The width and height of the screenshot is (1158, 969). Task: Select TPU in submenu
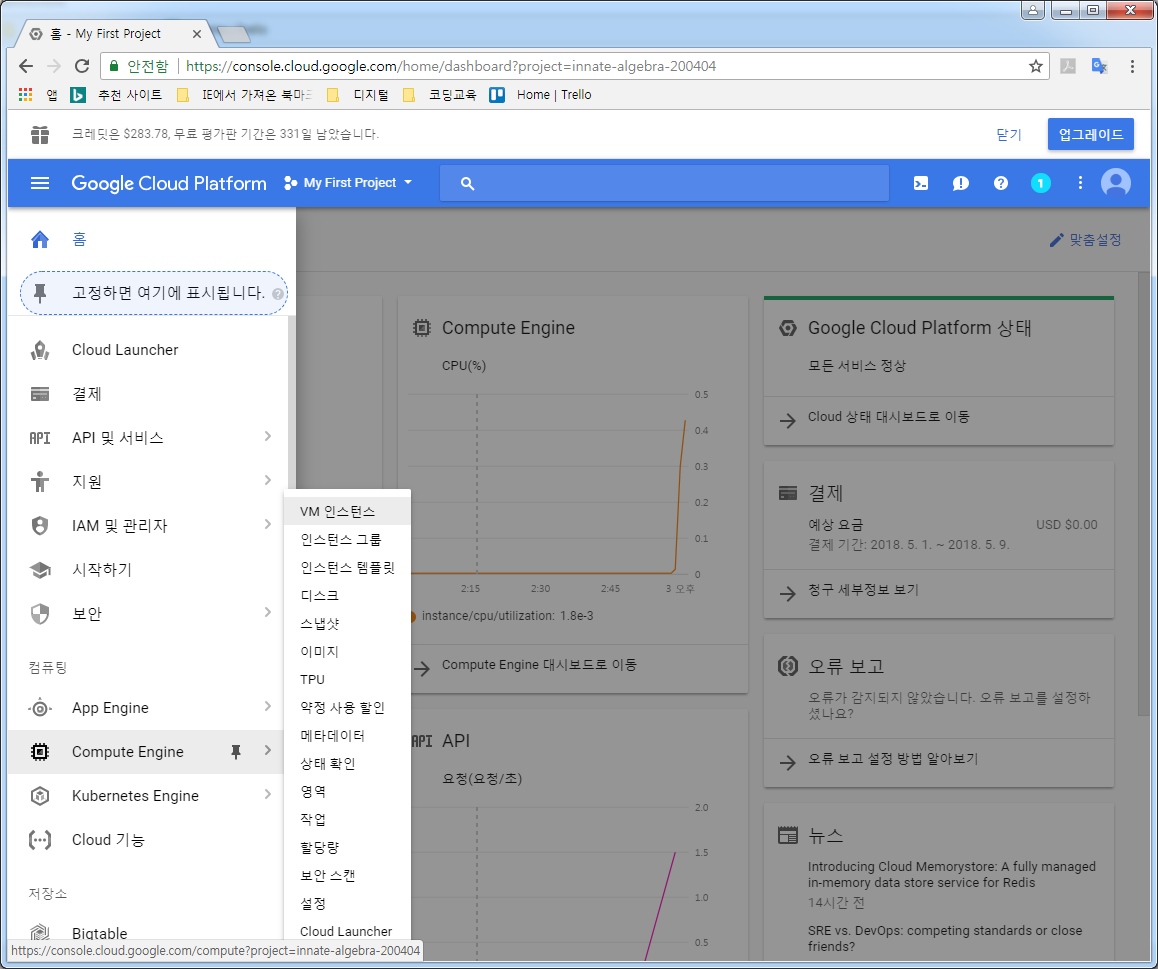click(x=347, y=679)
